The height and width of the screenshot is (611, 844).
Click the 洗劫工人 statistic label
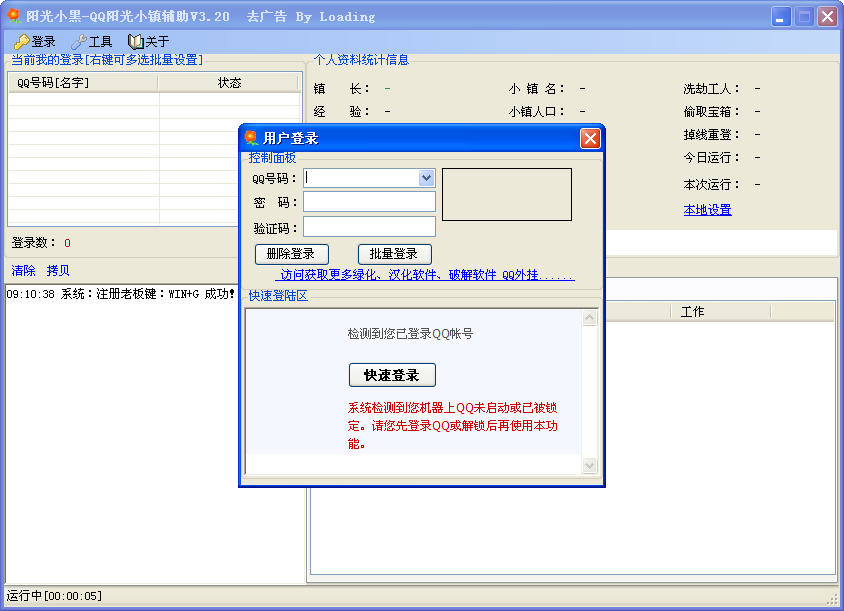click(x=711, y=89)
